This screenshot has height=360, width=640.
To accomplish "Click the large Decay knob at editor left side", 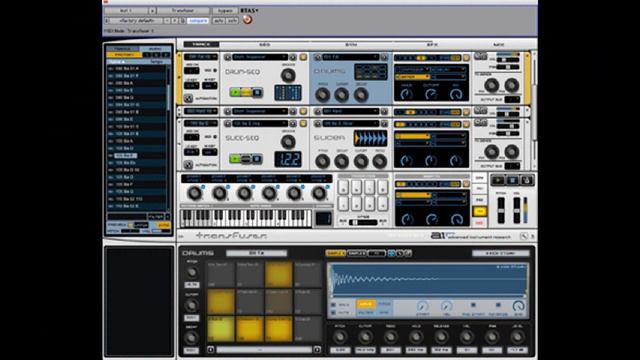I will pos(191,338).
